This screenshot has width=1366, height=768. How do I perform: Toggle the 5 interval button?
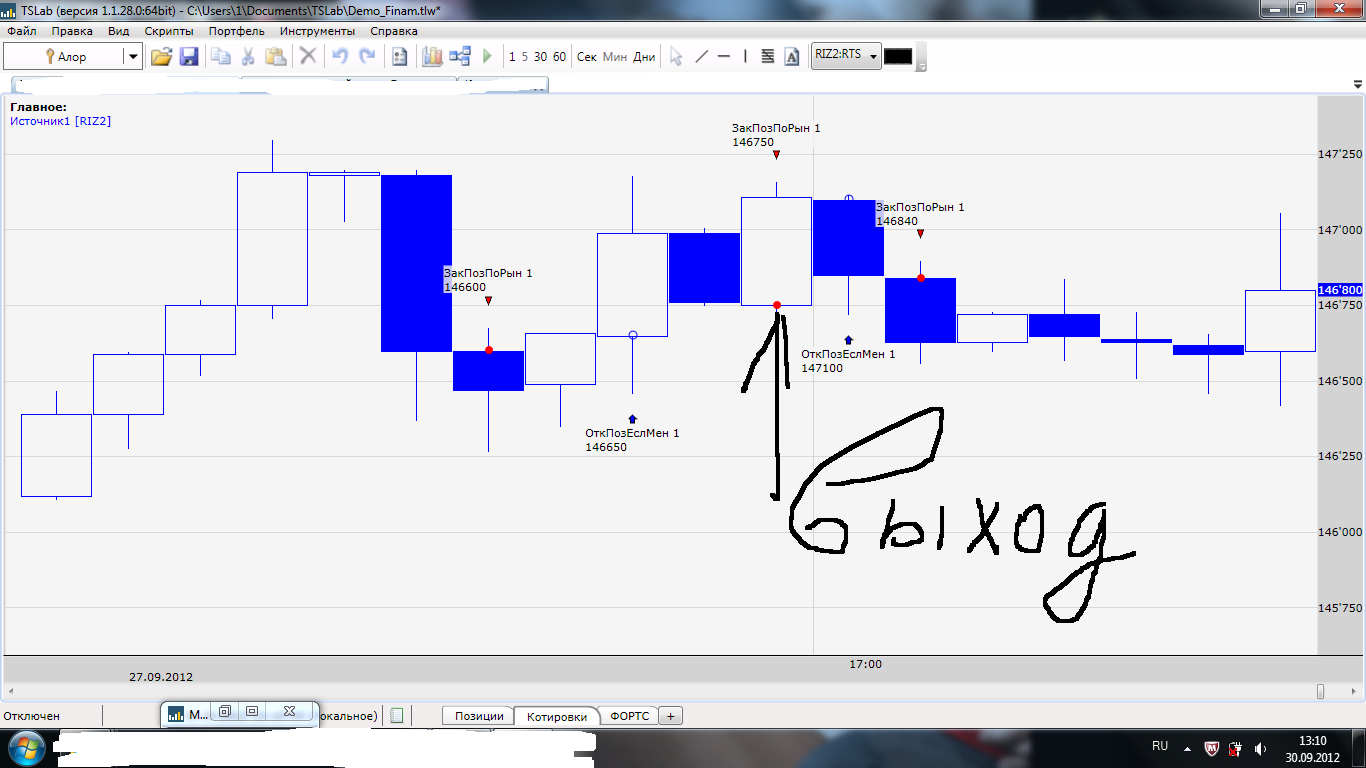pos(525,57)
